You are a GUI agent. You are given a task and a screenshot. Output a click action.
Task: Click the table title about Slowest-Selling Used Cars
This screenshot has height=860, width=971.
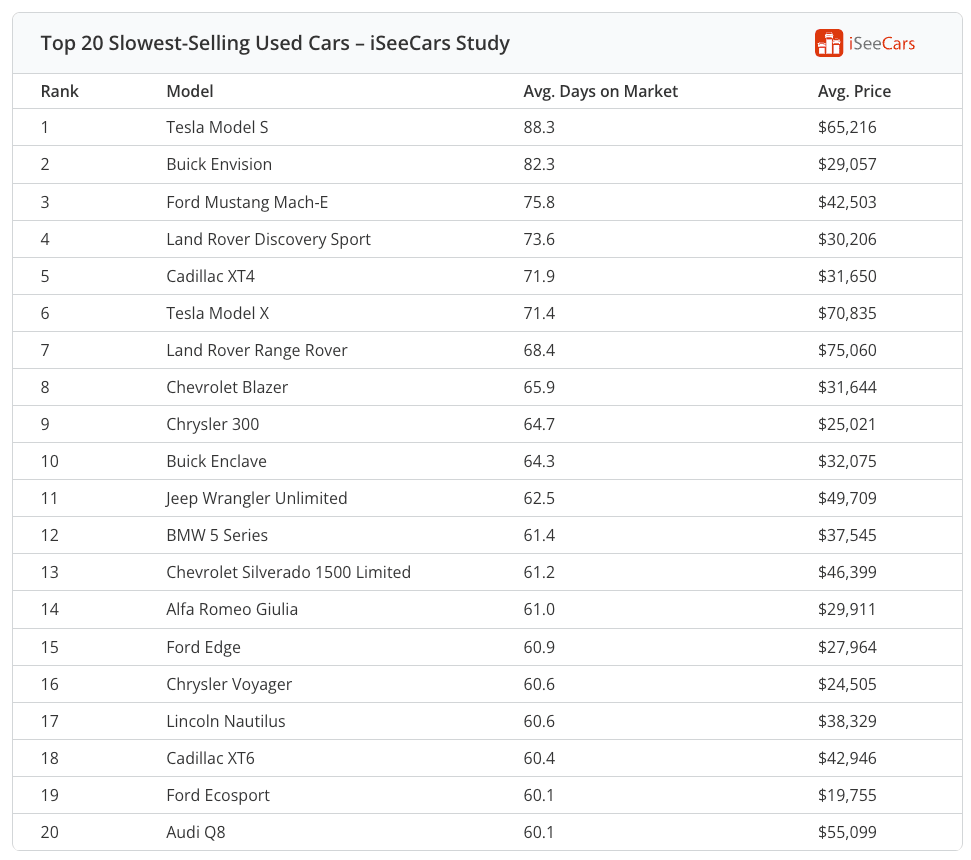(x=275, y=43)
